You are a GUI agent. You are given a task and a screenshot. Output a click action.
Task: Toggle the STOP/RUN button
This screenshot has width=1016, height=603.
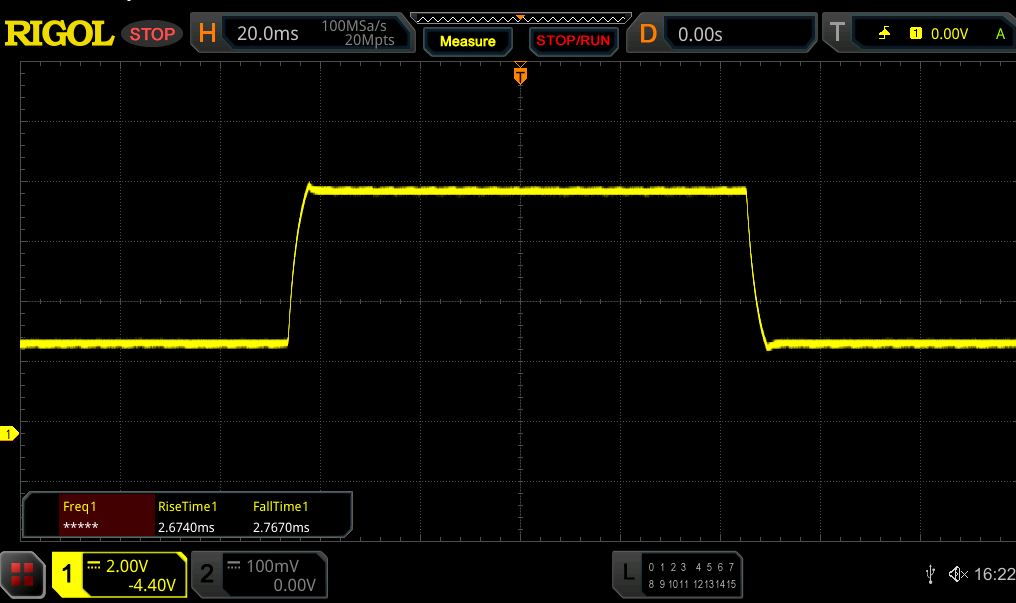click(573, 41)
